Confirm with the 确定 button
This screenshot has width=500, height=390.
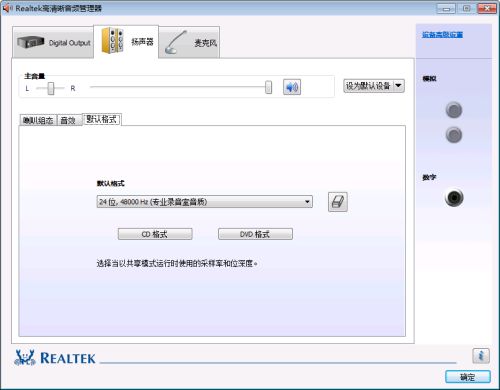click(x=468, y=377)
